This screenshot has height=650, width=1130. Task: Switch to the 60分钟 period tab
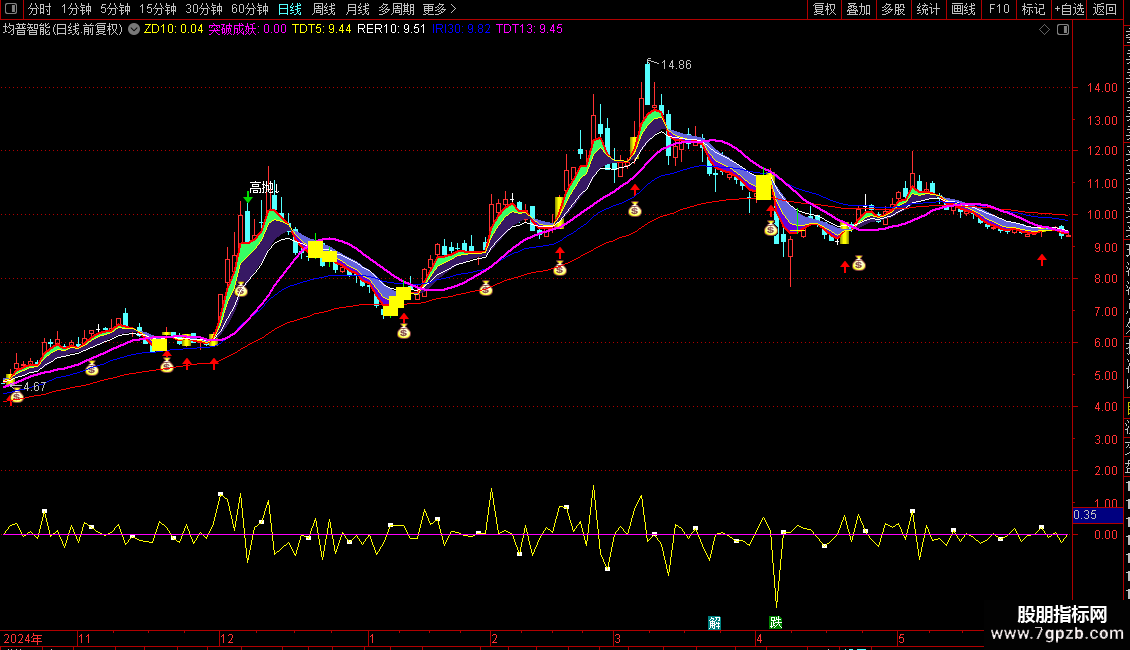(x=249, y=9)
